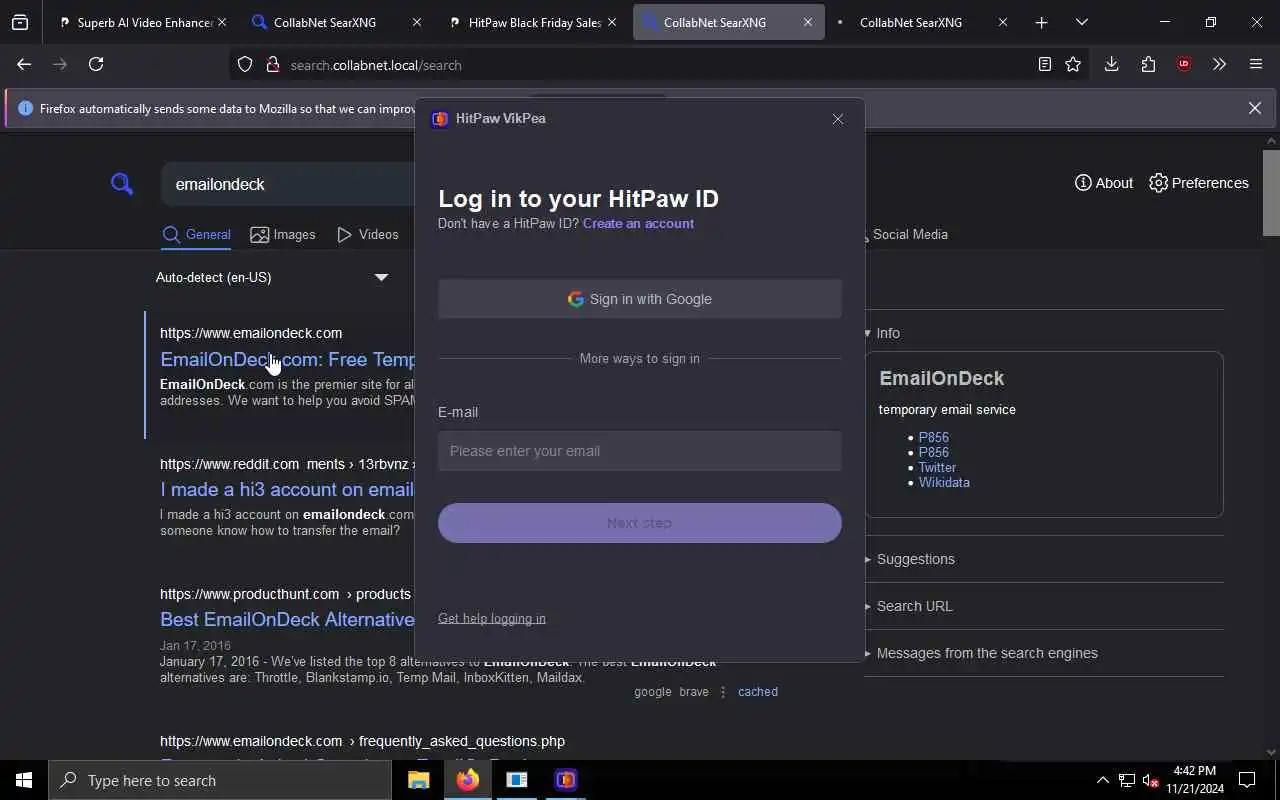Close the HitPaw VikPea login dialog
This screenshot has width=1280, height=800.
click(x=838, y=119)
